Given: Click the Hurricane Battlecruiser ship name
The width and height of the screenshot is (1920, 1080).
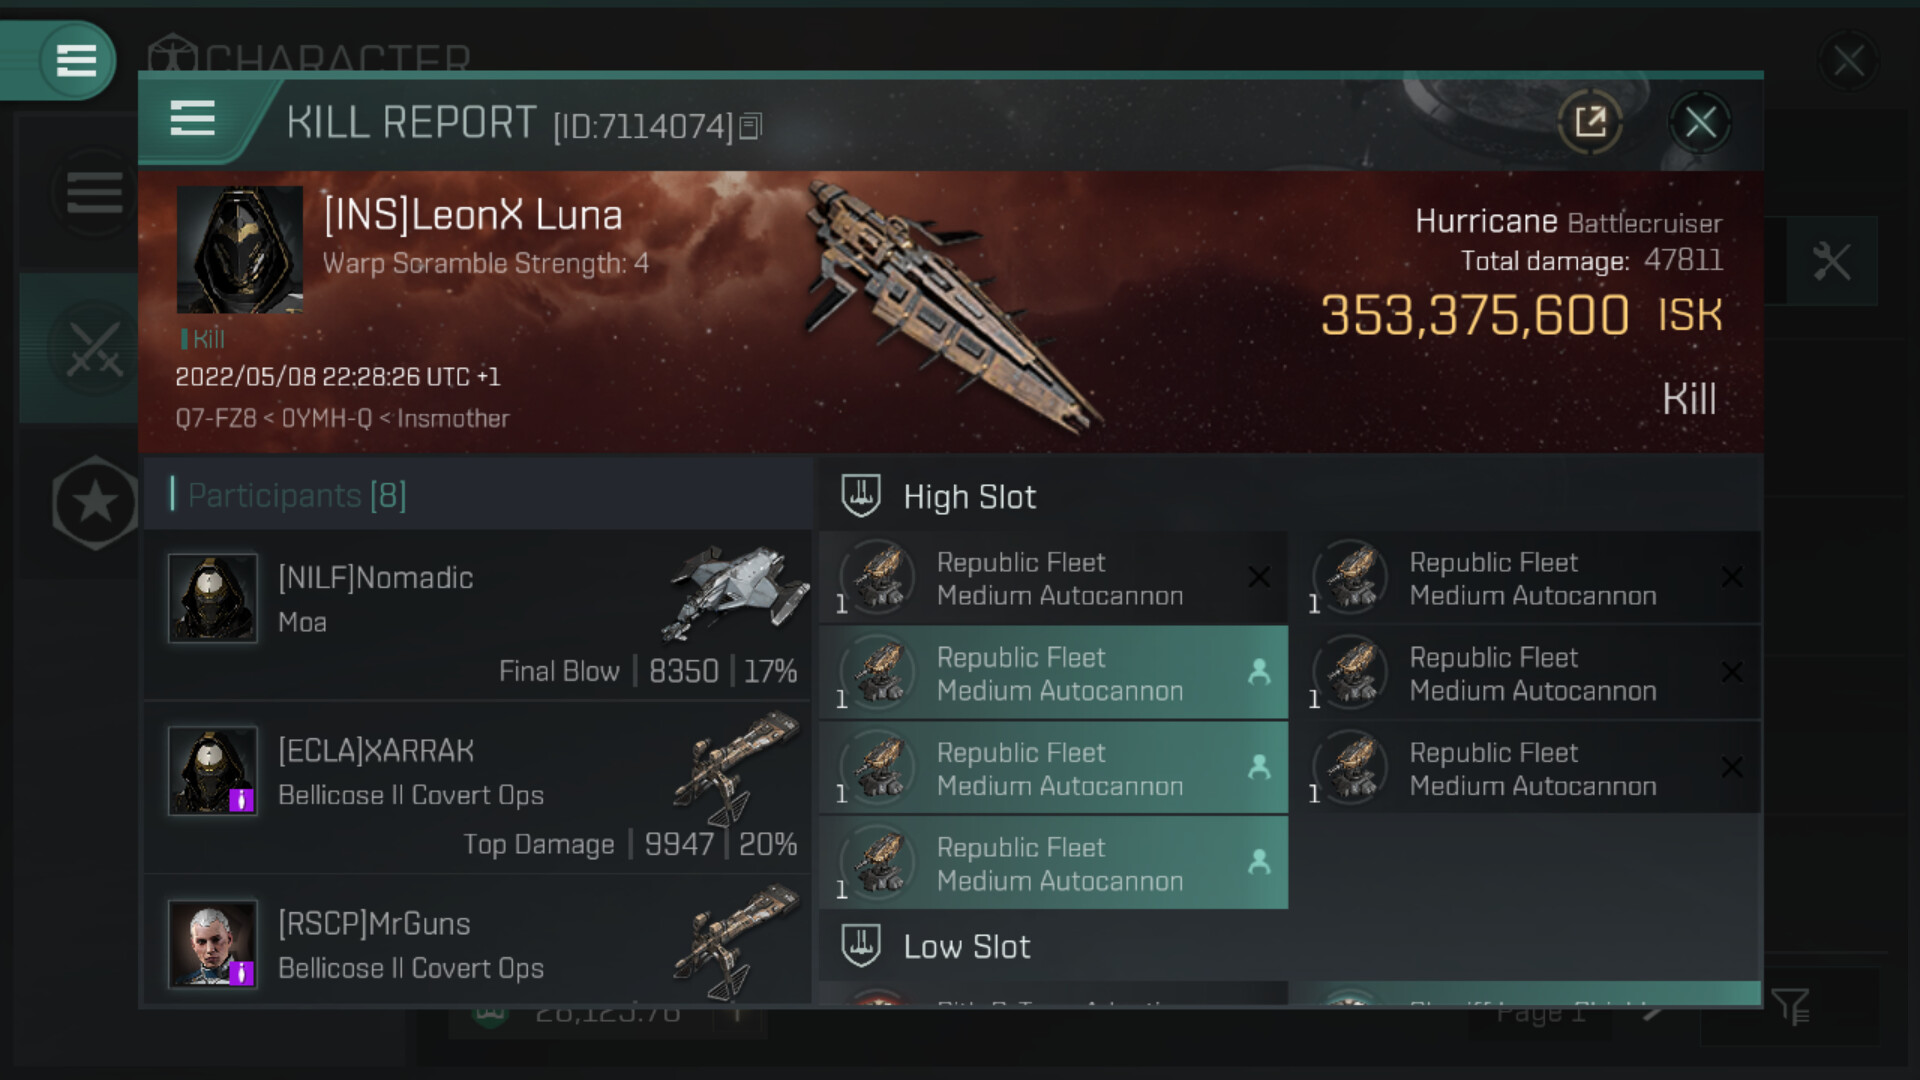Looking at the screenshot, I should (x=1568, y=221).
